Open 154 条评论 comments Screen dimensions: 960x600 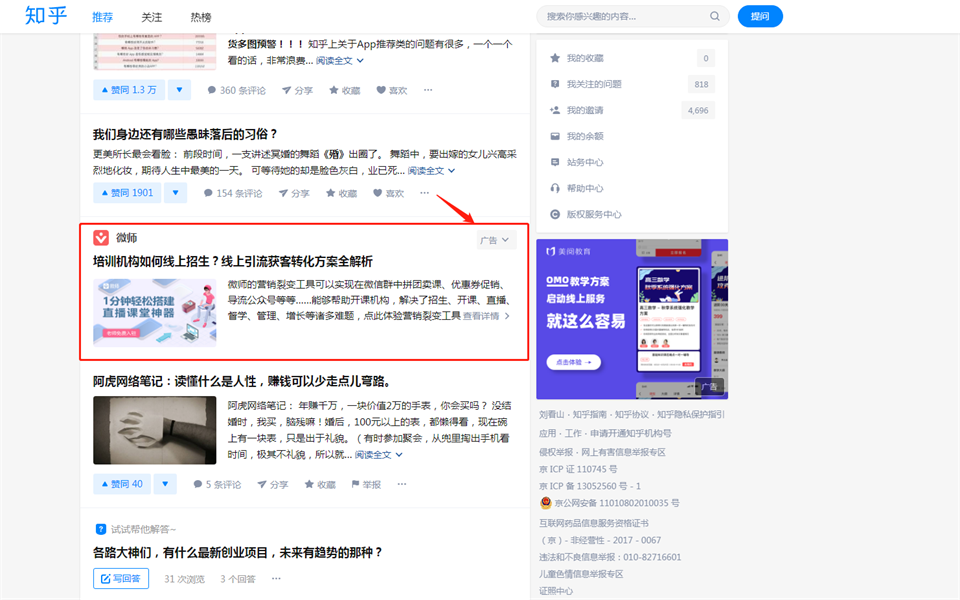point(232,193)
